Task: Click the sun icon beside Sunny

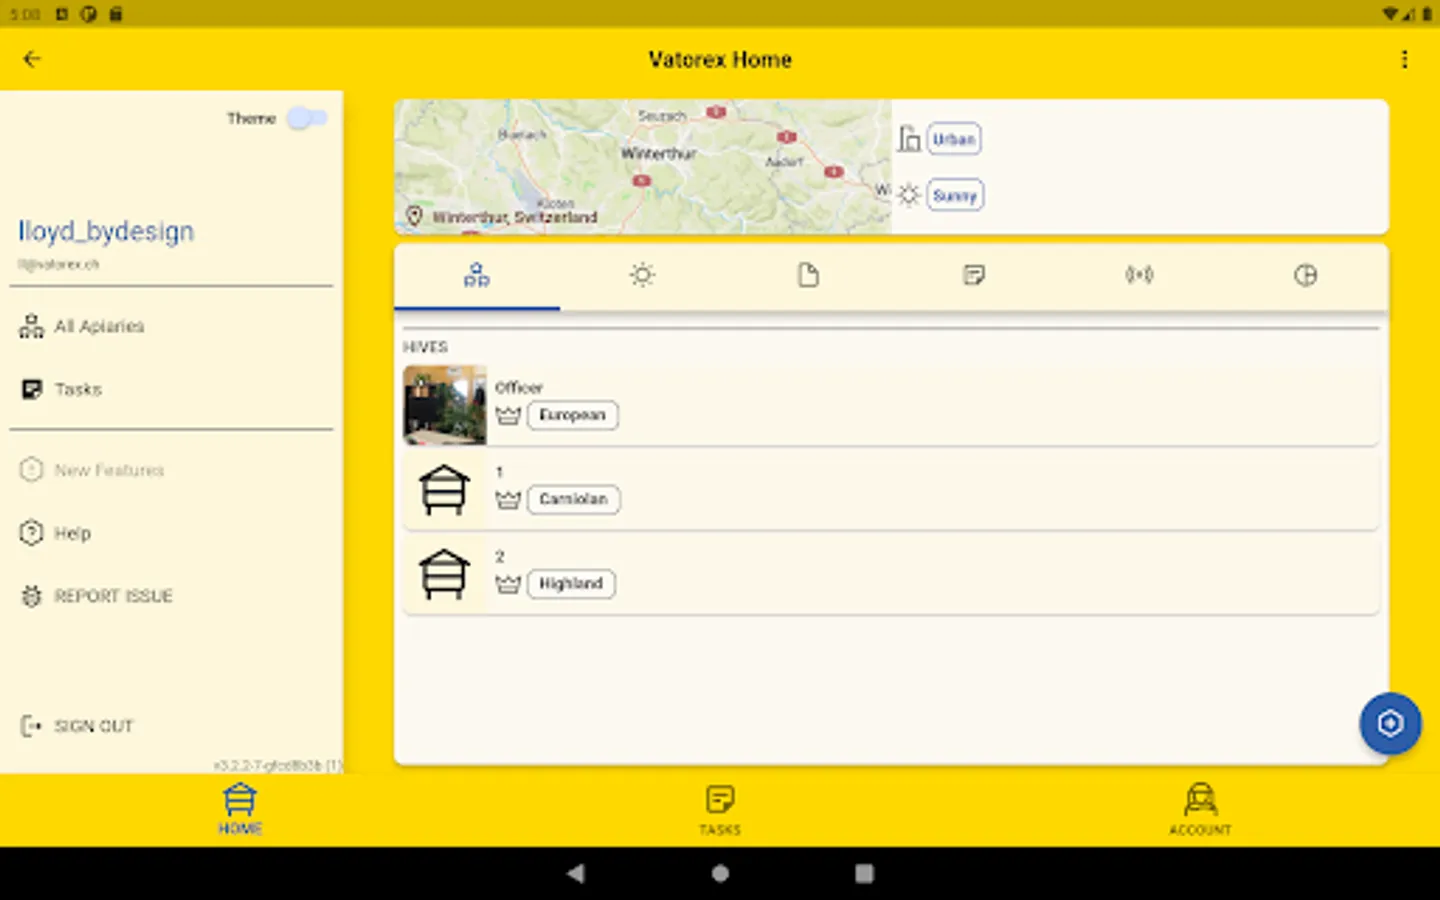Action: (x=909, y=195)
